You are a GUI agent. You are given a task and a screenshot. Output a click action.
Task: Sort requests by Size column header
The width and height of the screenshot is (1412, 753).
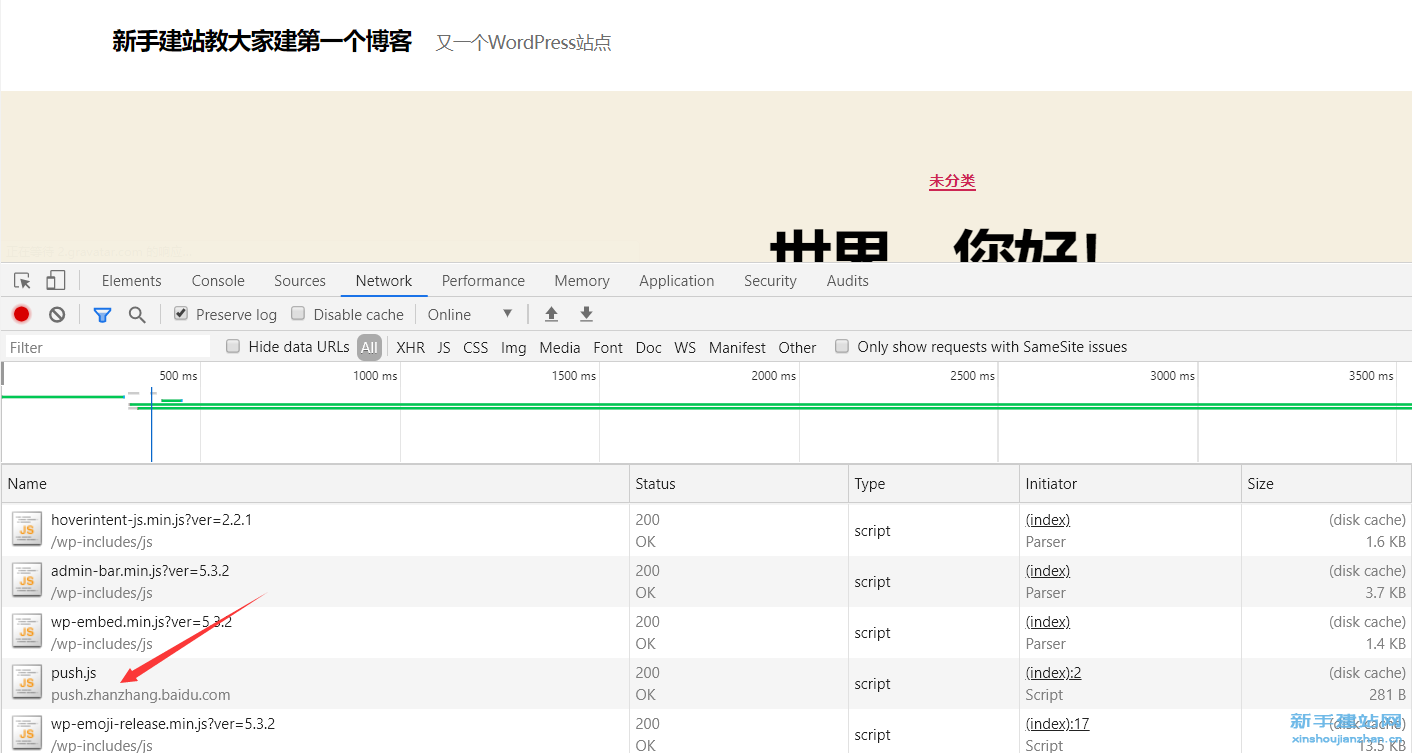tap(1260, 484)
